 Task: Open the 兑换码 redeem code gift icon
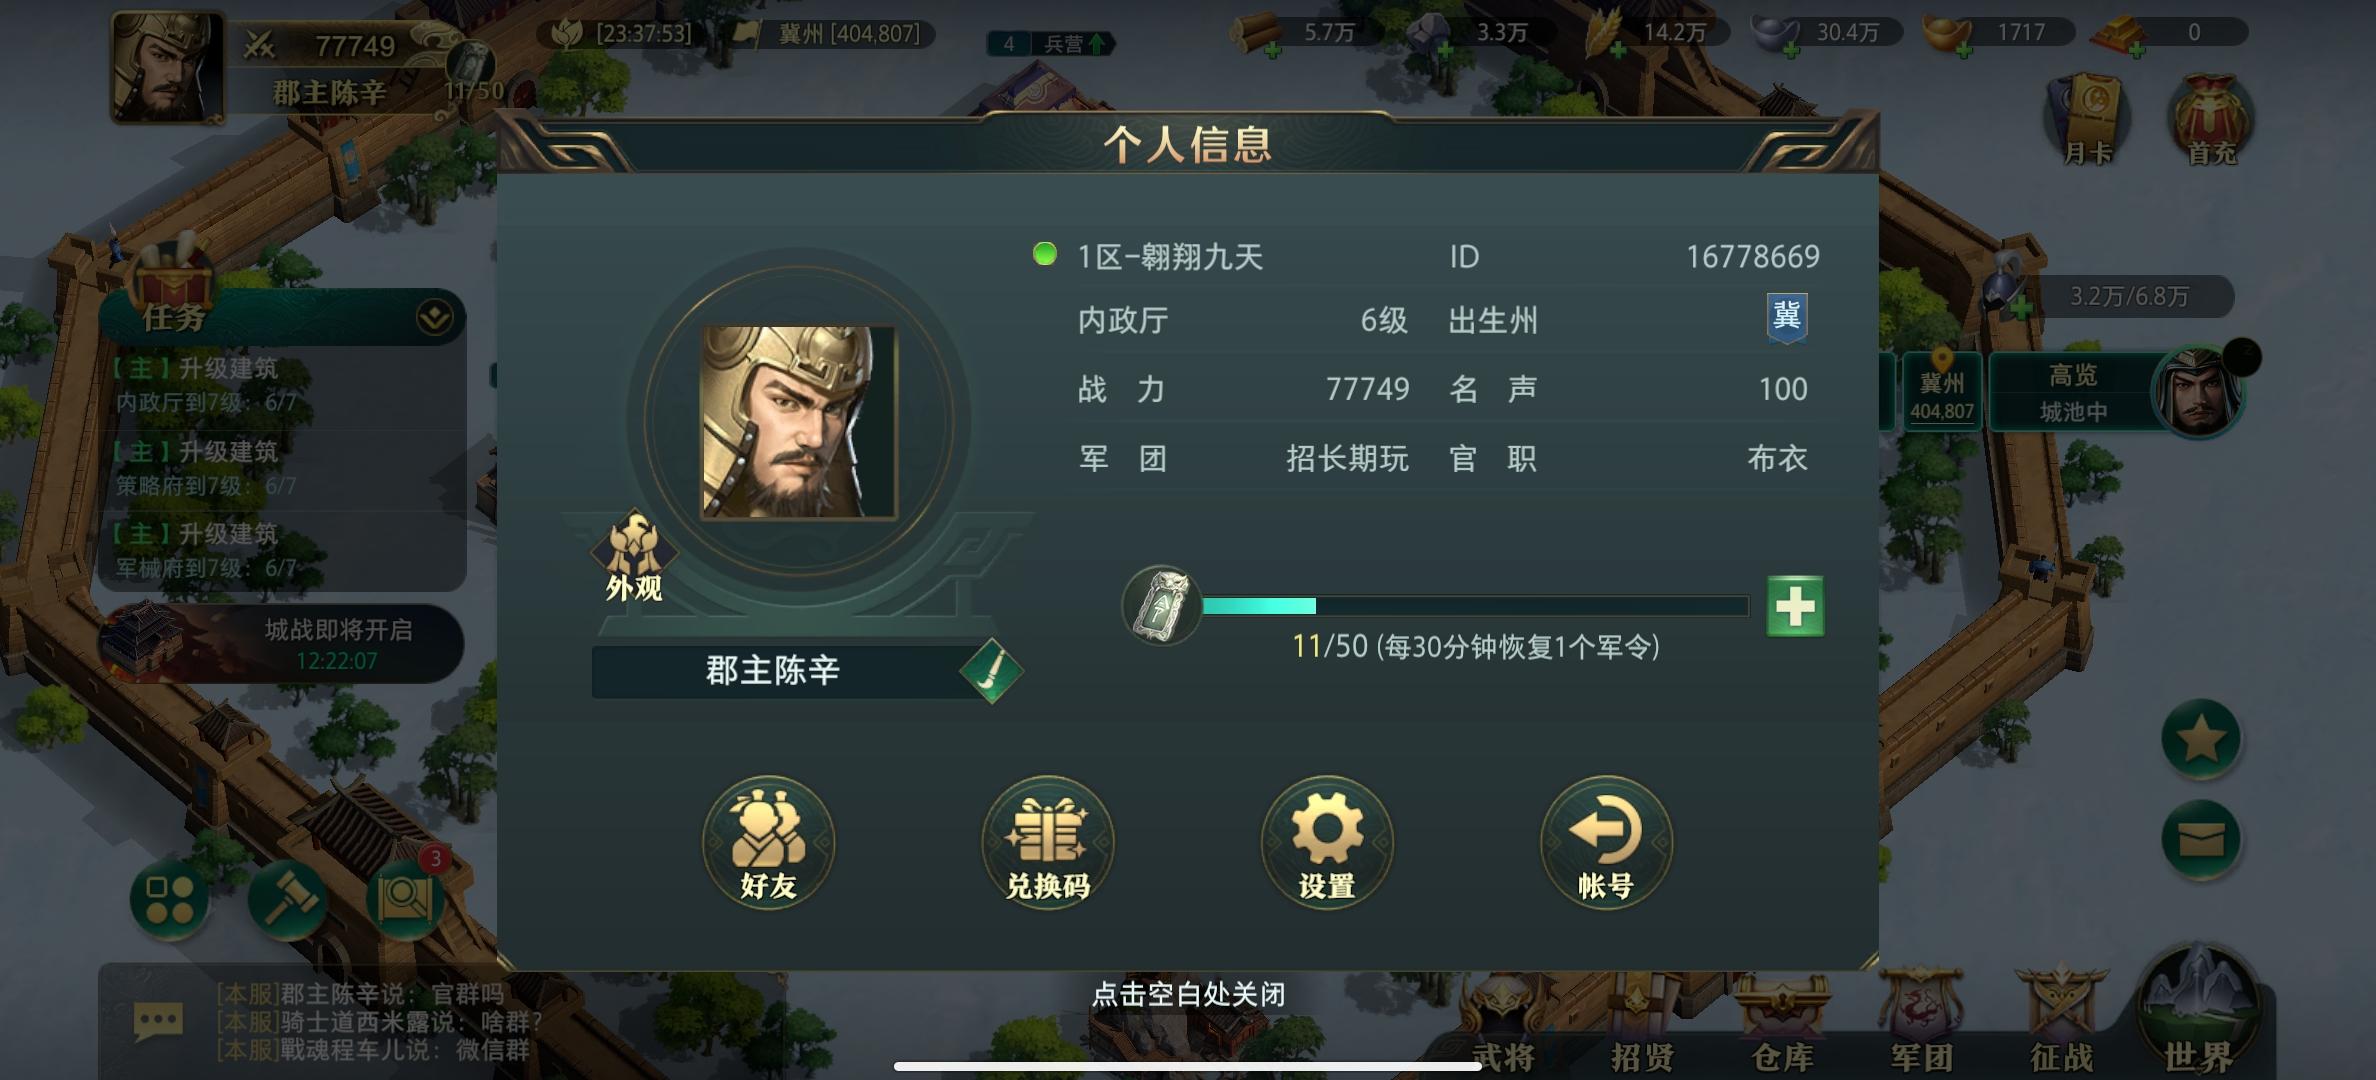tap(1047, 842)
